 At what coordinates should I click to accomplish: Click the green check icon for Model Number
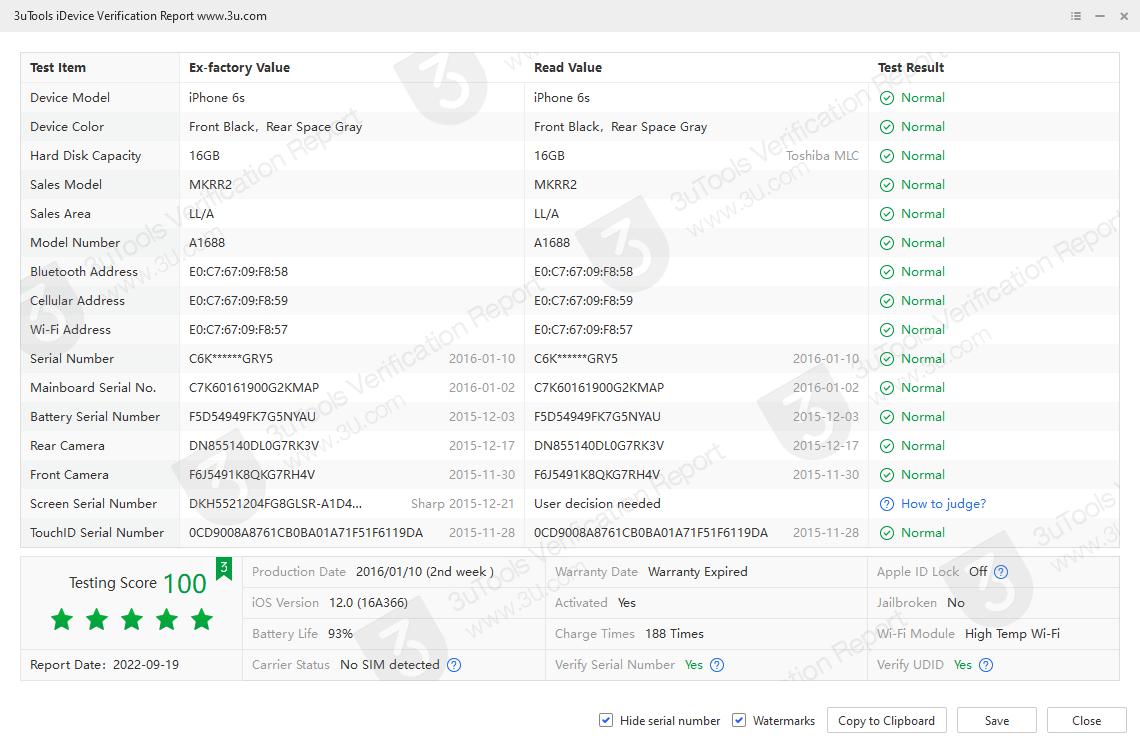(886, 244)
